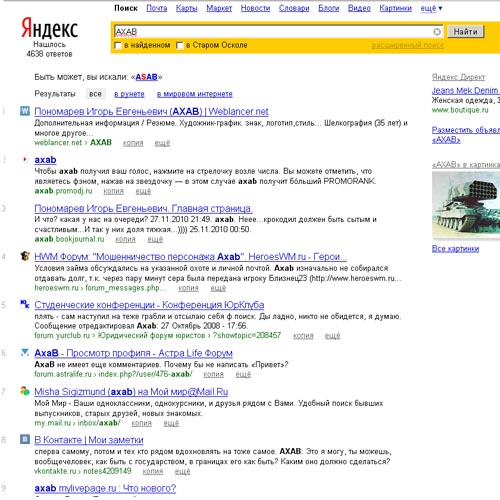Open the Блоги tab

329,8
